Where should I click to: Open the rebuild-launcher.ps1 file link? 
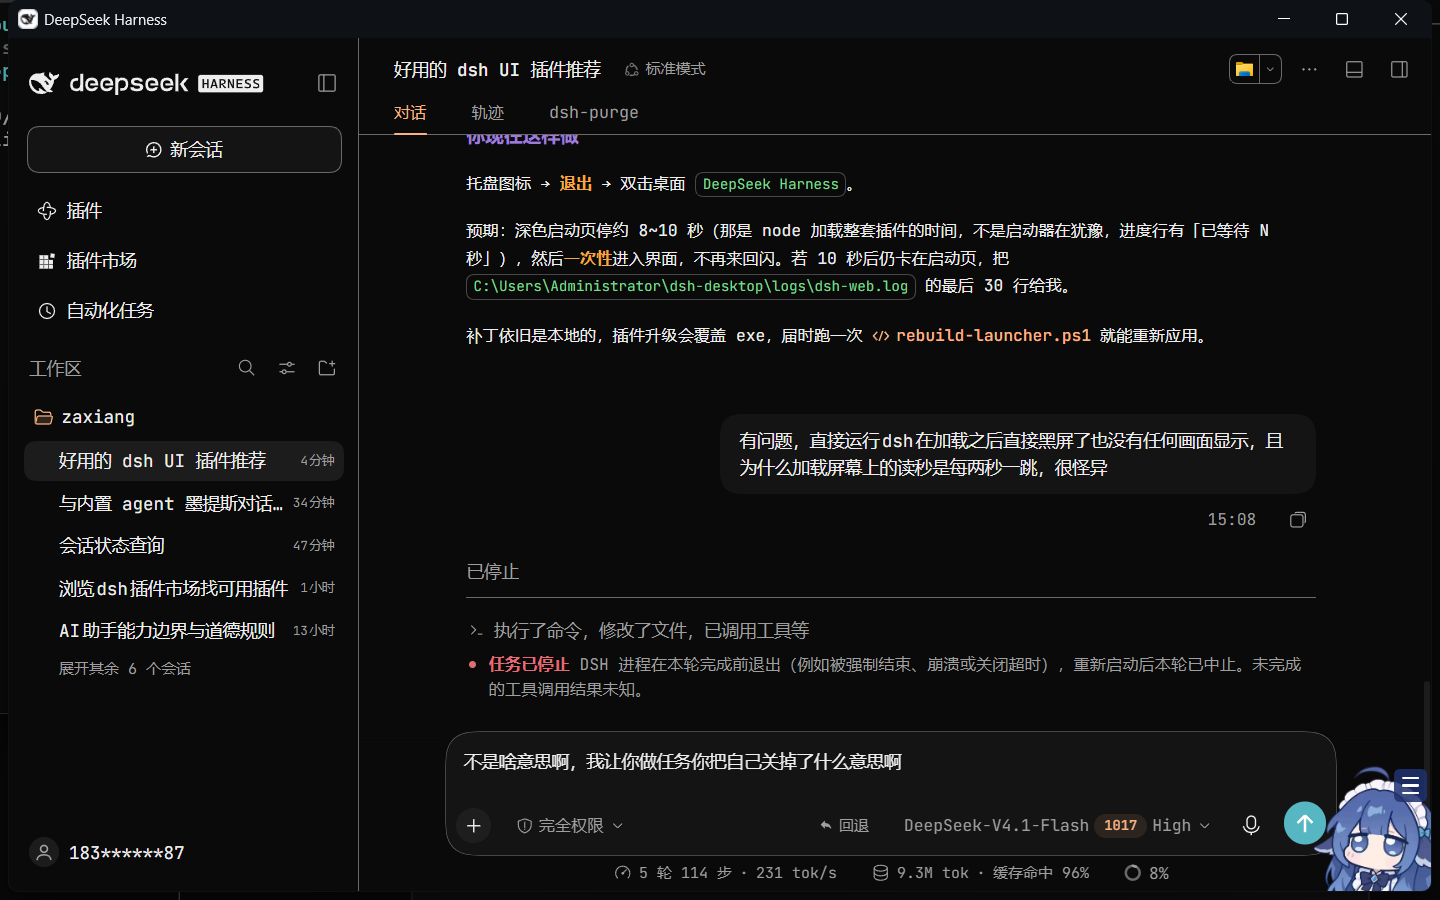(x=982, y=336)
